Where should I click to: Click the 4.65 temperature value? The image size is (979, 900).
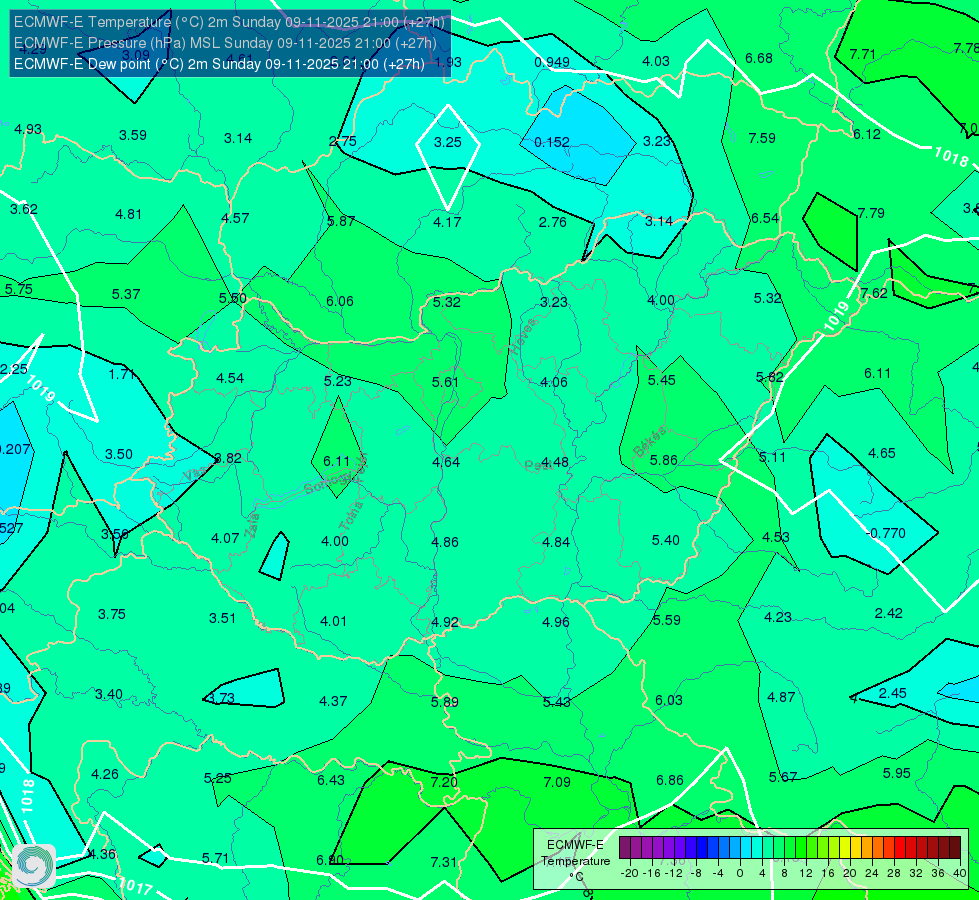point(882,453)
